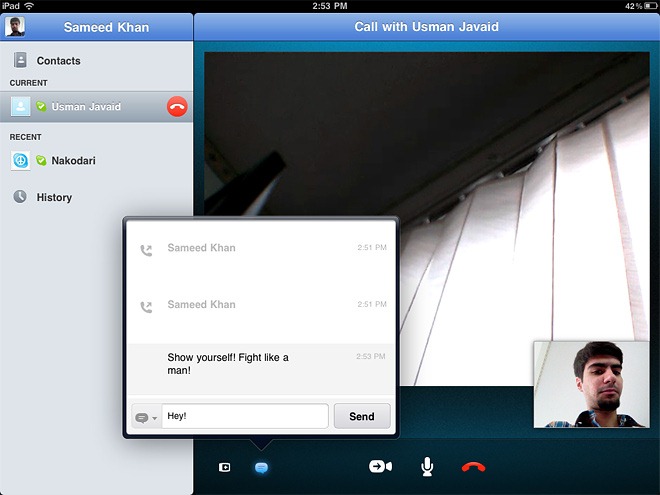660x495 pixels.
Task: Tap the 2:53 PM status bar clock
Action: tap(330, 6)
